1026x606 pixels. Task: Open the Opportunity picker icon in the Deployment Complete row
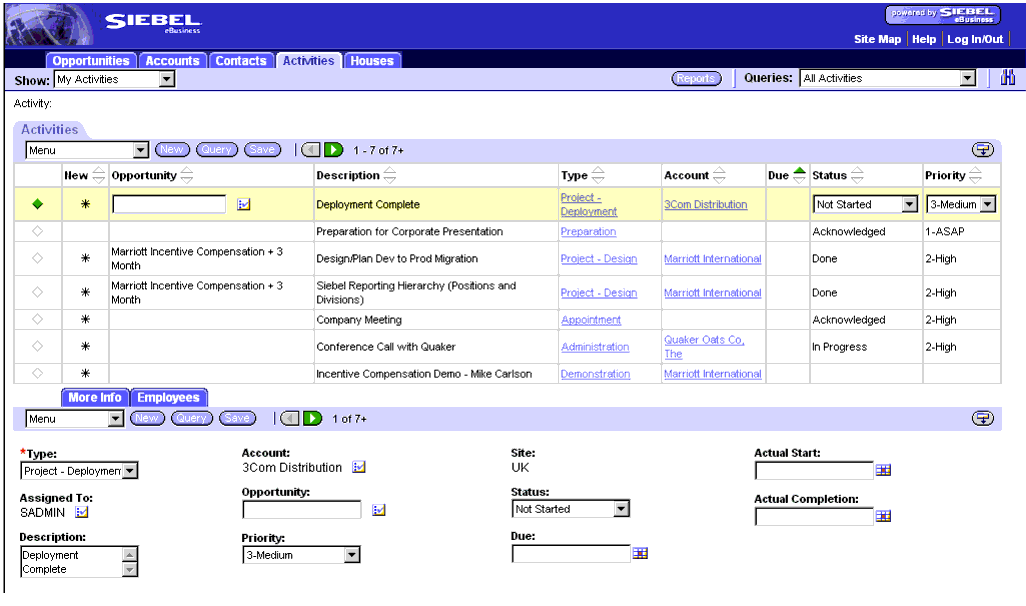[243, 204]
